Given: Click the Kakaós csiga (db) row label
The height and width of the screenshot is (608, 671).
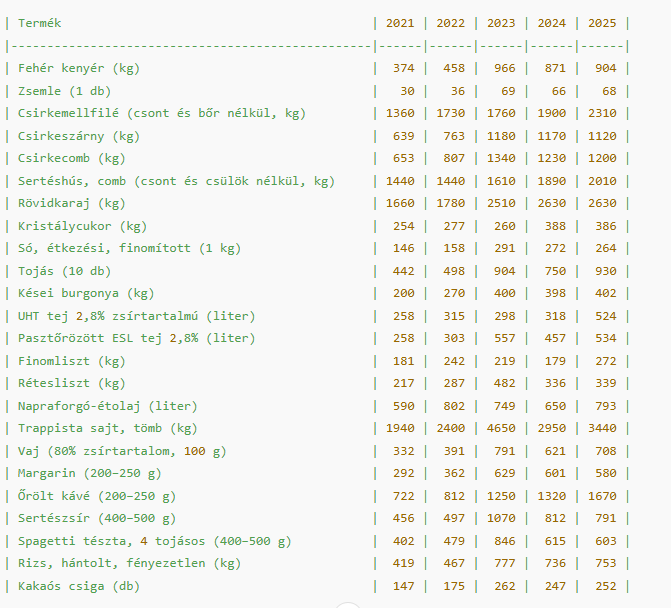Looking at the screenshot, I should (x=79, y=585).
